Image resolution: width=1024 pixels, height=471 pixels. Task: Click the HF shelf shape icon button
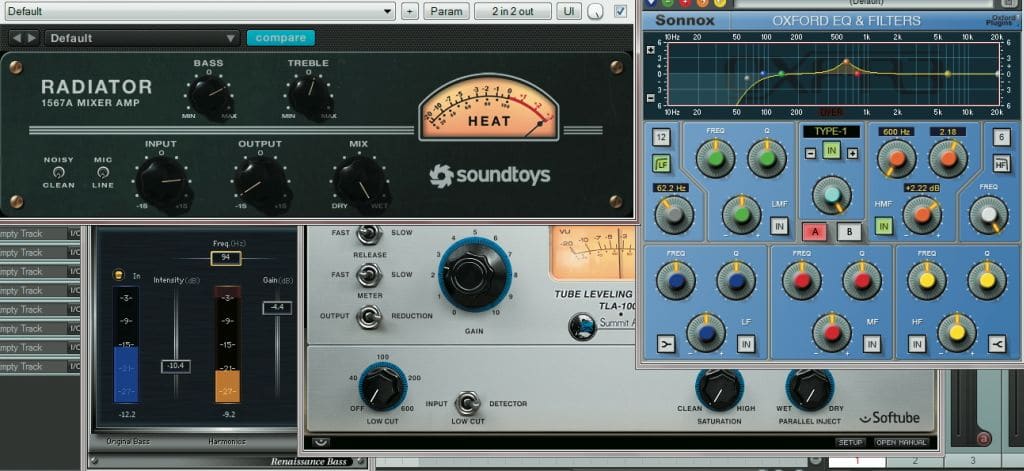click(x=997, y=344)
